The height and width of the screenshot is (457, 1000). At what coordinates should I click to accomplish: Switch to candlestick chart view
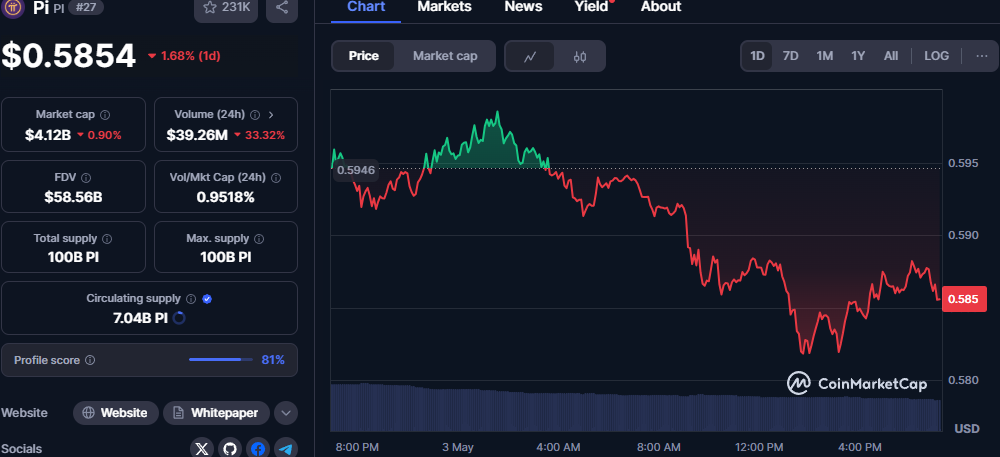[x=580, y=56]
